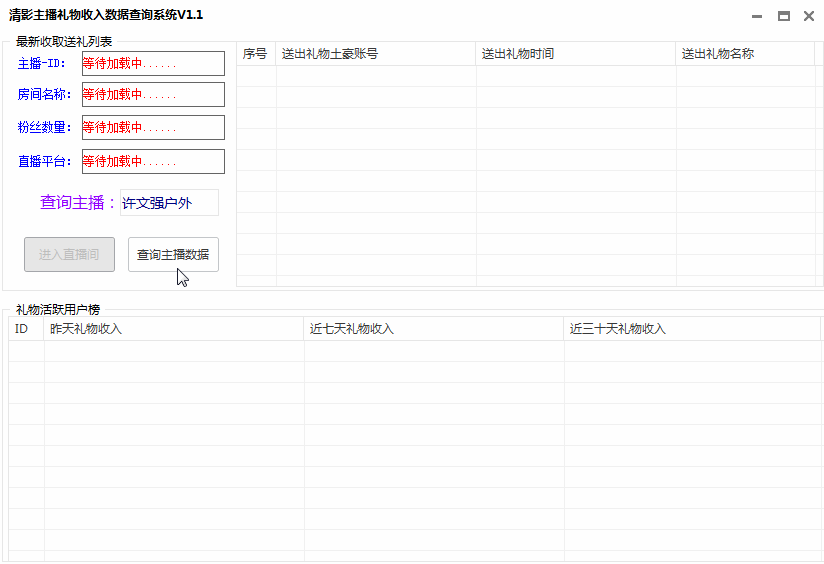Viewport: 824px width, 564px height.
Task: Click 近七天礼物收入 column header
Action: [x=433, y=329]
